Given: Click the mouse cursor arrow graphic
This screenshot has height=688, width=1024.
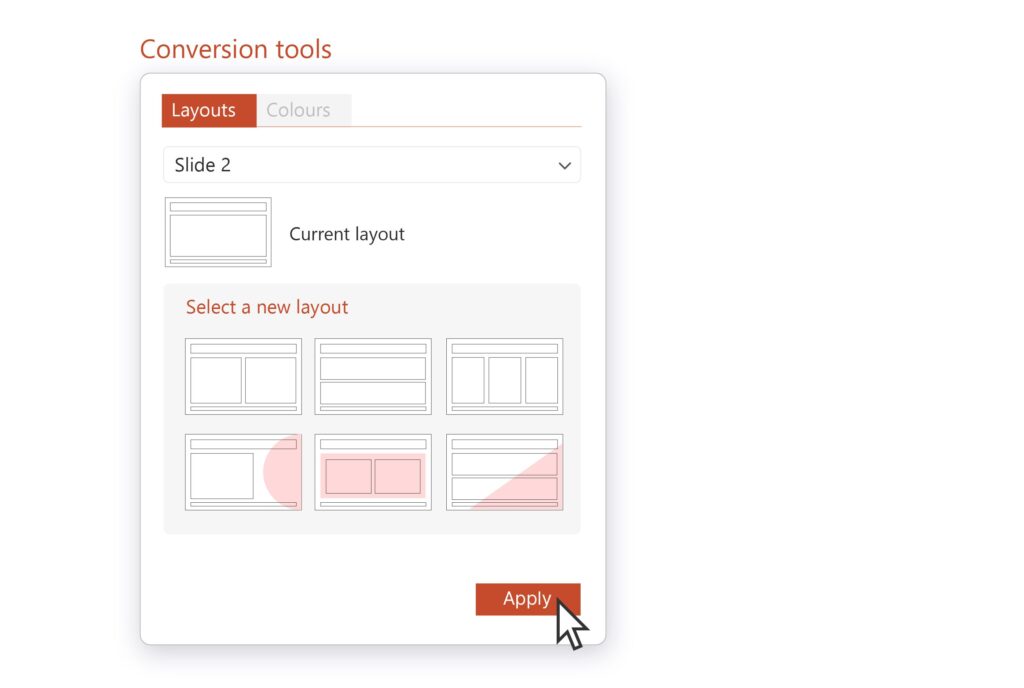Looking at the screenshot, I should [571, 624].
